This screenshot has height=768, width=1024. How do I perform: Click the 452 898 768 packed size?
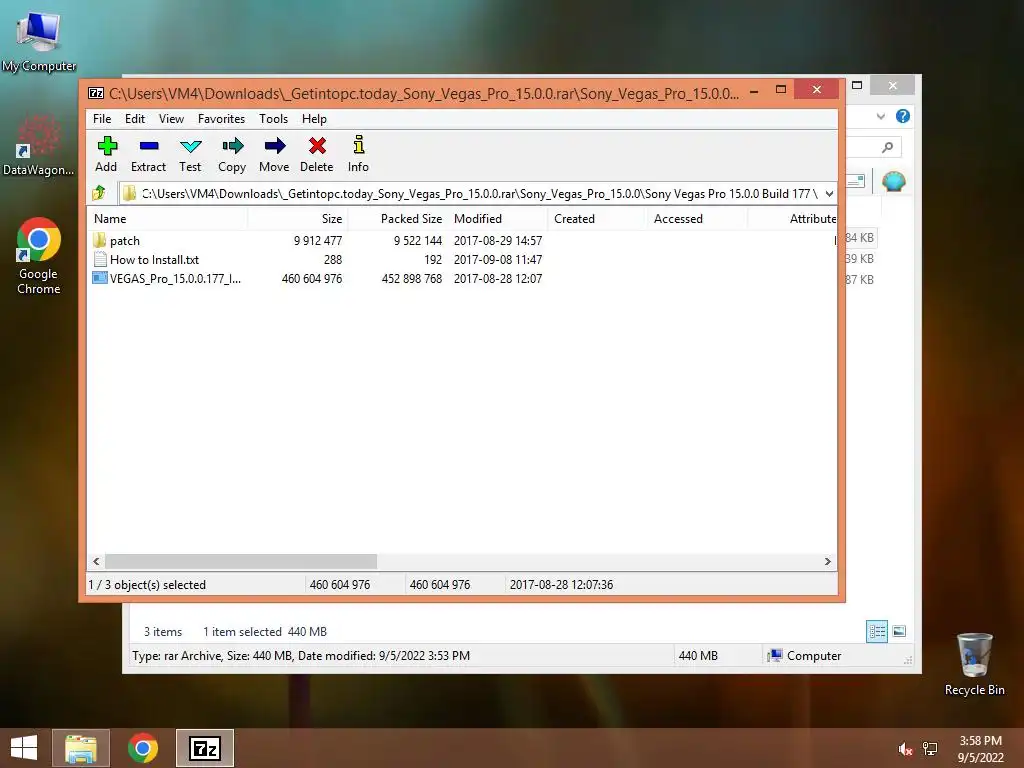point(411,278)
